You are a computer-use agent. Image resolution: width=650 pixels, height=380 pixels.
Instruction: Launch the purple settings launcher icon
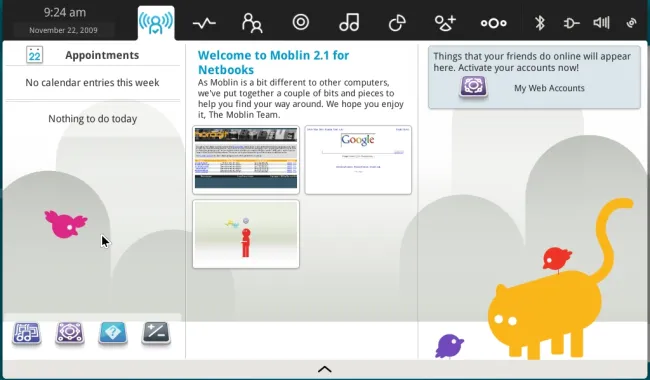(x=70, y=333)
